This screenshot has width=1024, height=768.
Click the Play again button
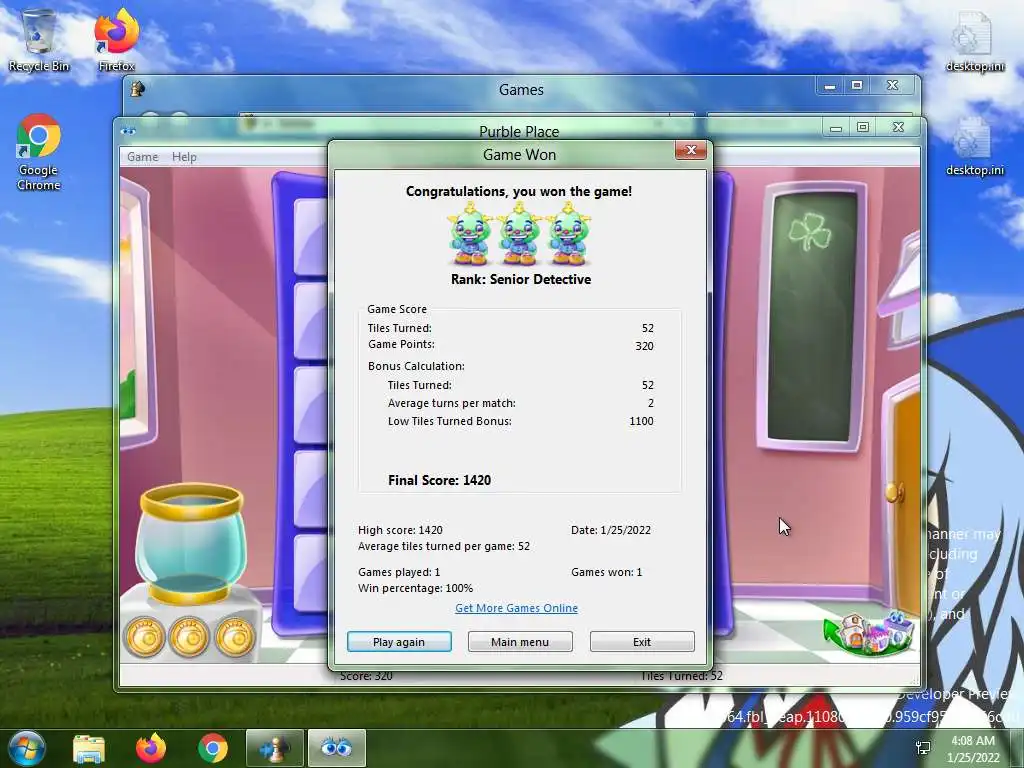399,641
